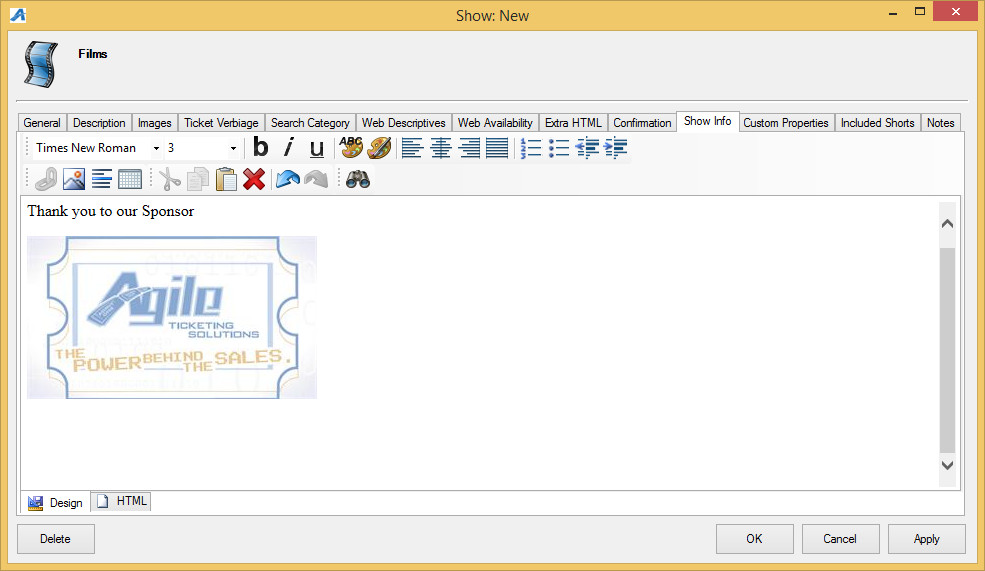The image size is (985, 571).
Task: Switch to the General tab
Action: pos(42,123)
